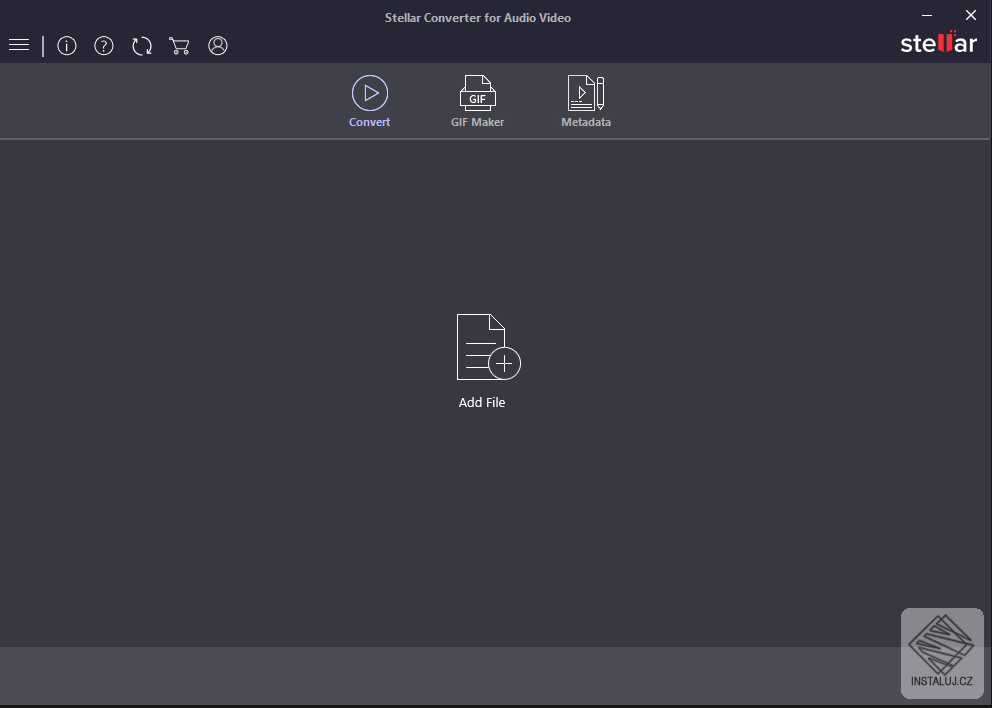Select the Convert tab
Viewport: 992px width, 708px height.
[369, 100]
